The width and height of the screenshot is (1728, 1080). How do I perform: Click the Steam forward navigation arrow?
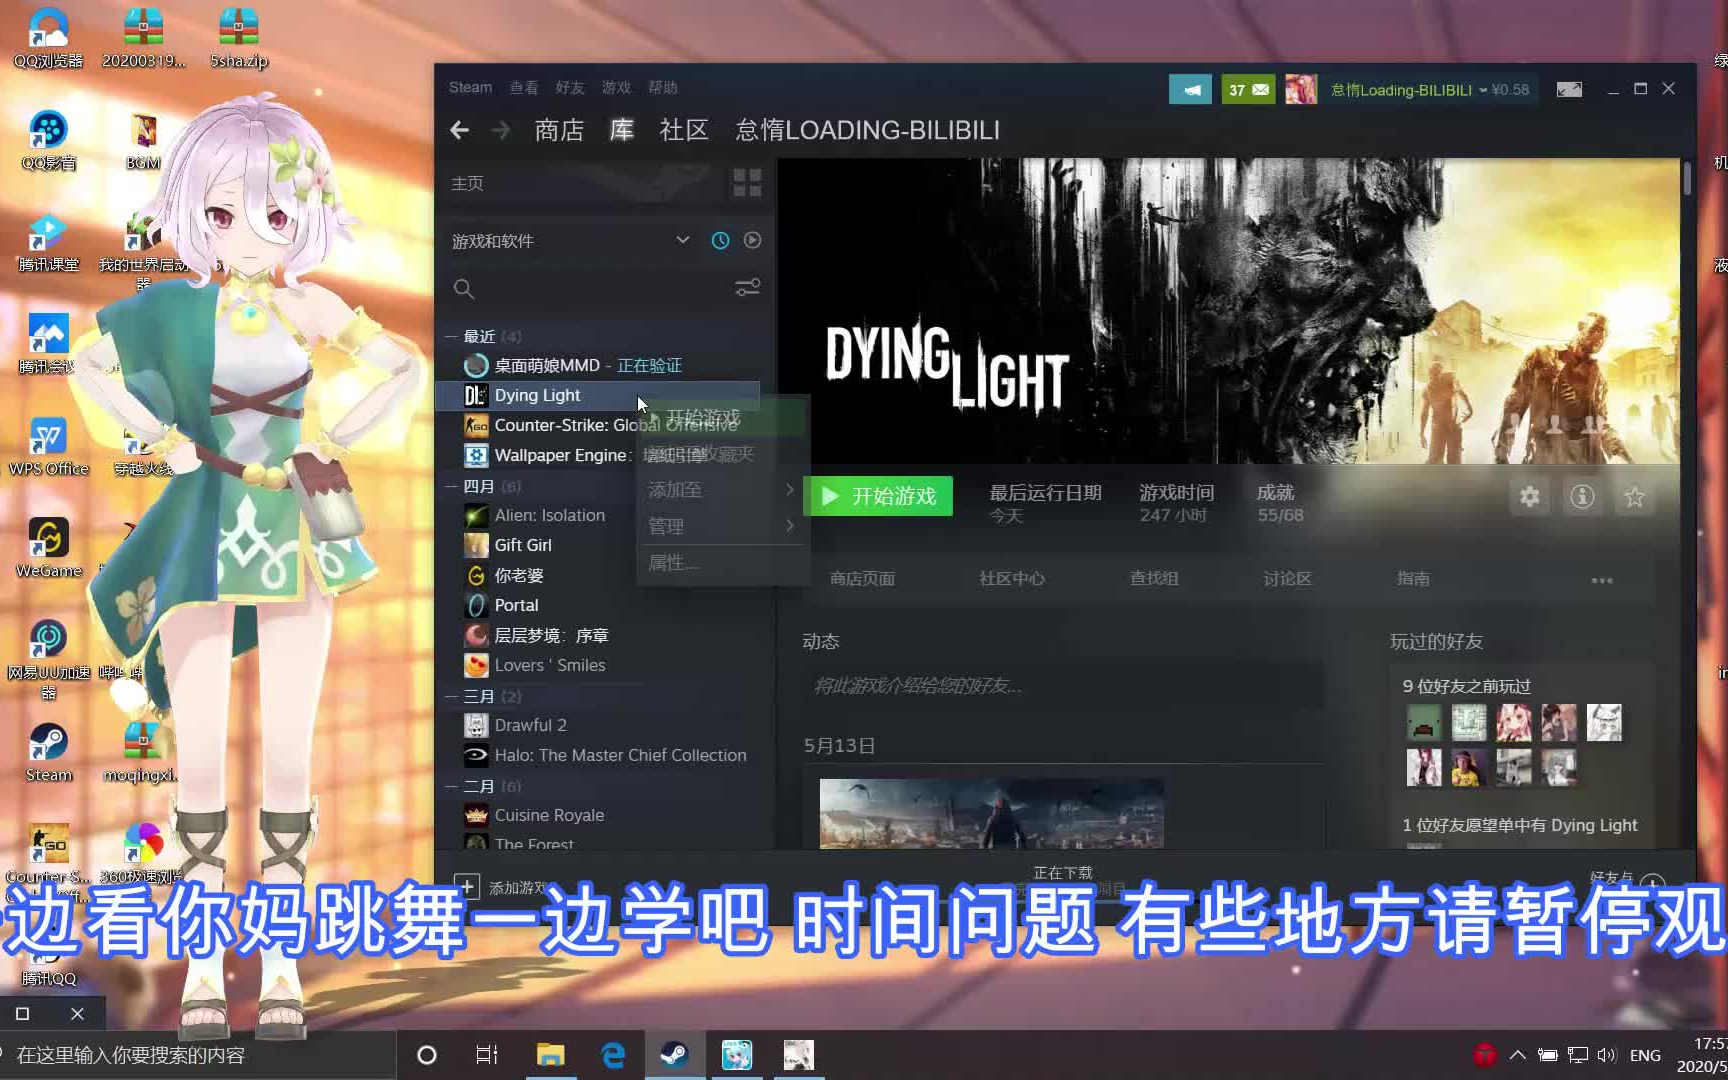coord(501,130)
